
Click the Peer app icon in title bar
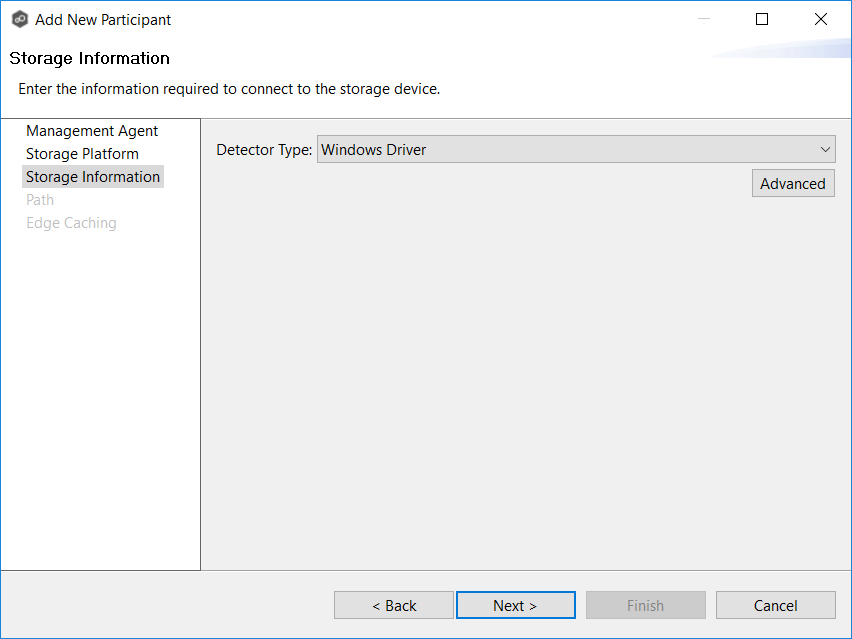[x=19, y=19]
